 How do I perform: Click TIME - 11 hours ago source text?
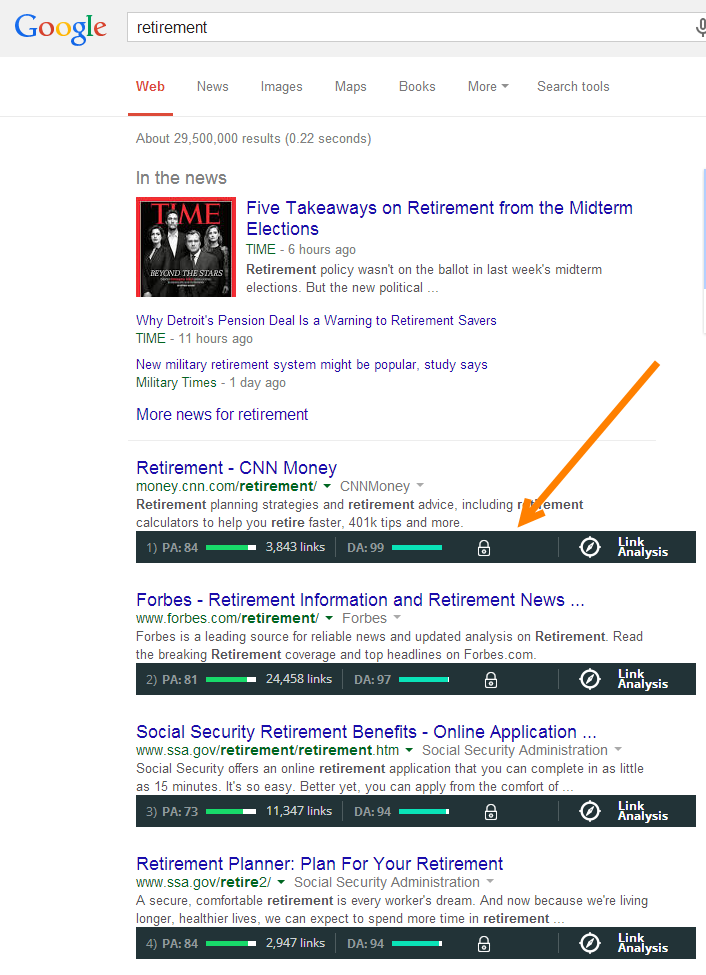point(195,338)
